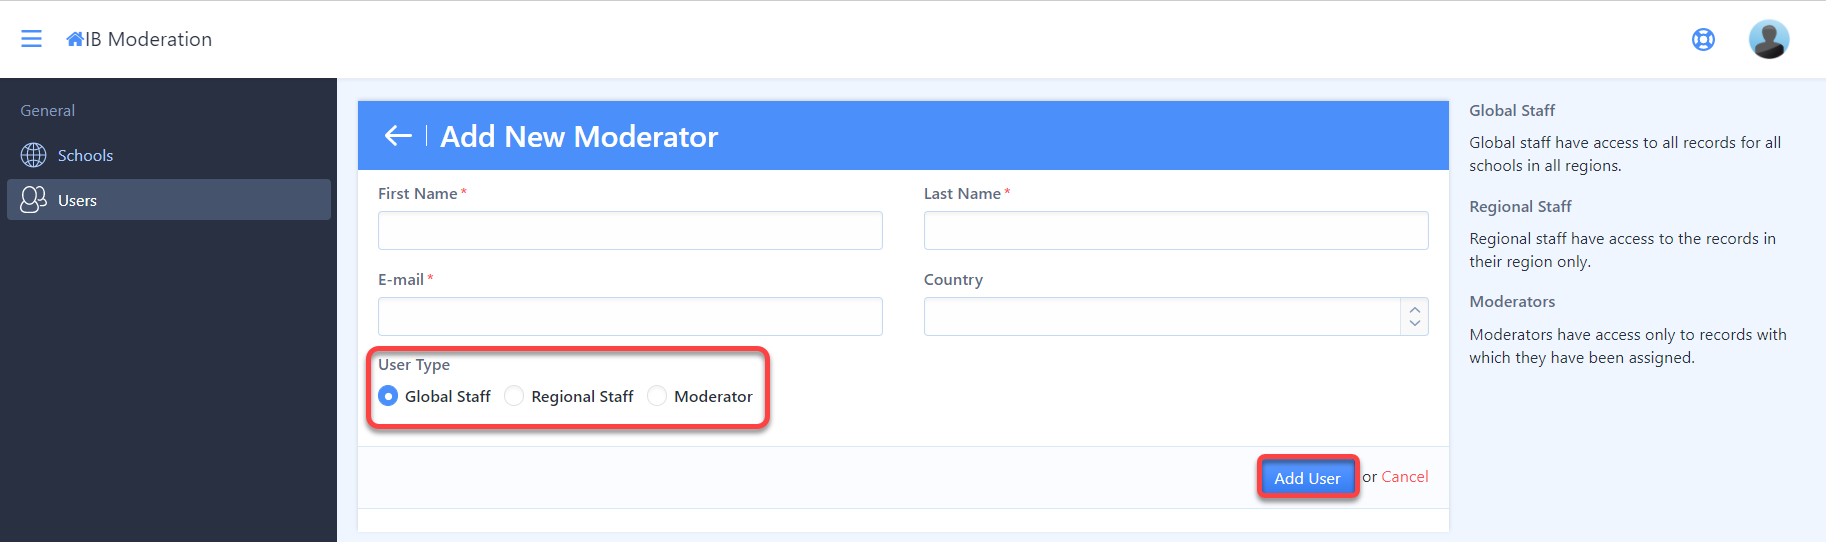This screenshot has width=1826, height=542.
Task: Open the hamburger menu icon
Action: coord(31,39)
